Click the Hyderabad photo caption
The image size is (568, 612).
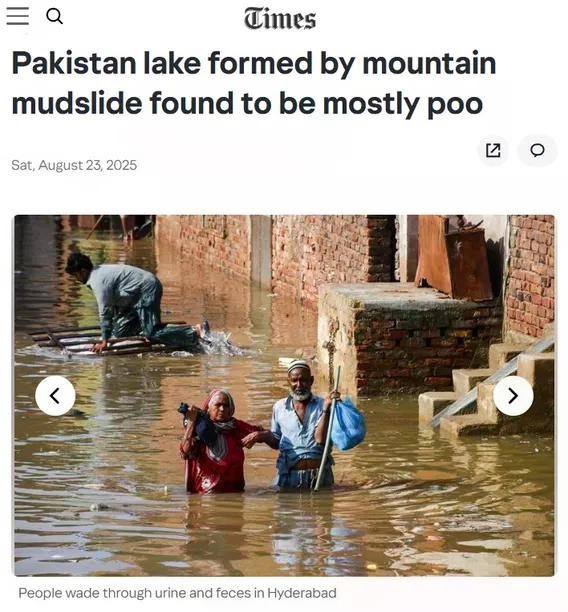pyautogui.click(x=177, y=593)
